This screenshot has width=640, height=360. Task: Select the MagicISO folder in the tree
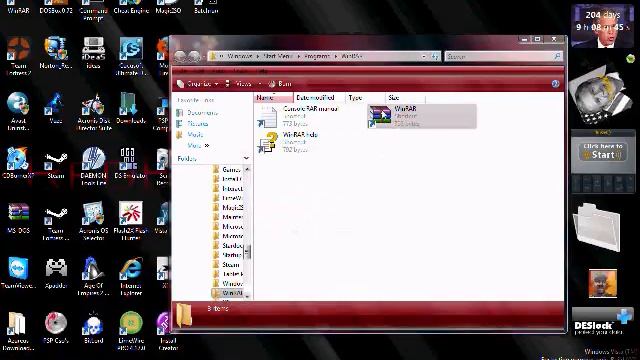pyautogui.click(x=227, y=207)
